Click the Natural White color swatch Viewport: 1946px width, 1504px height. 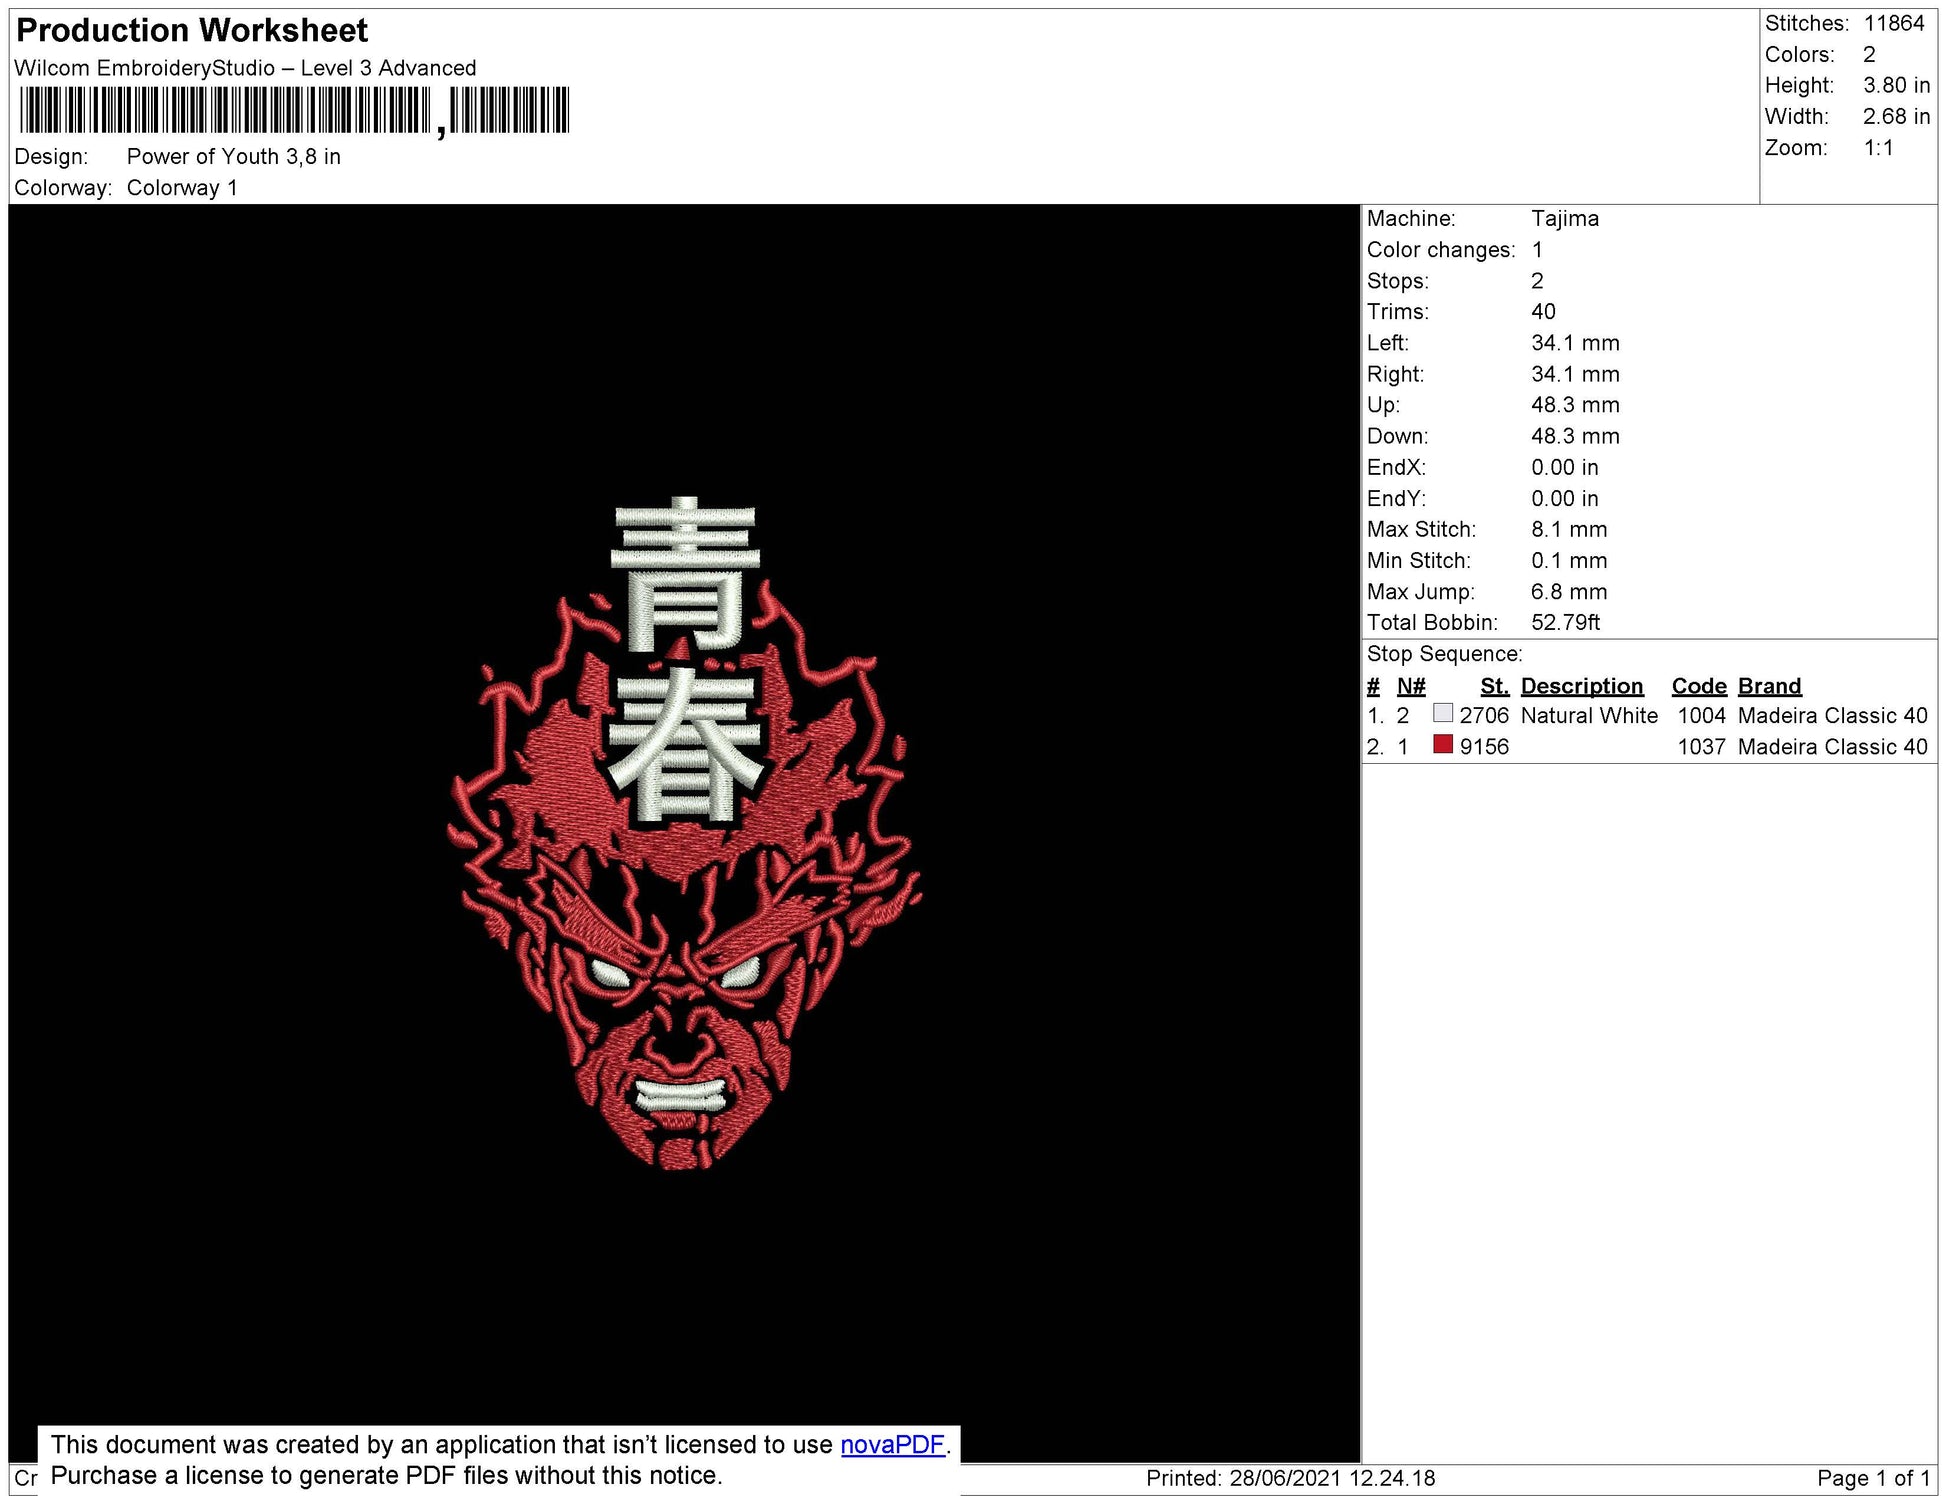point(1442,713)
